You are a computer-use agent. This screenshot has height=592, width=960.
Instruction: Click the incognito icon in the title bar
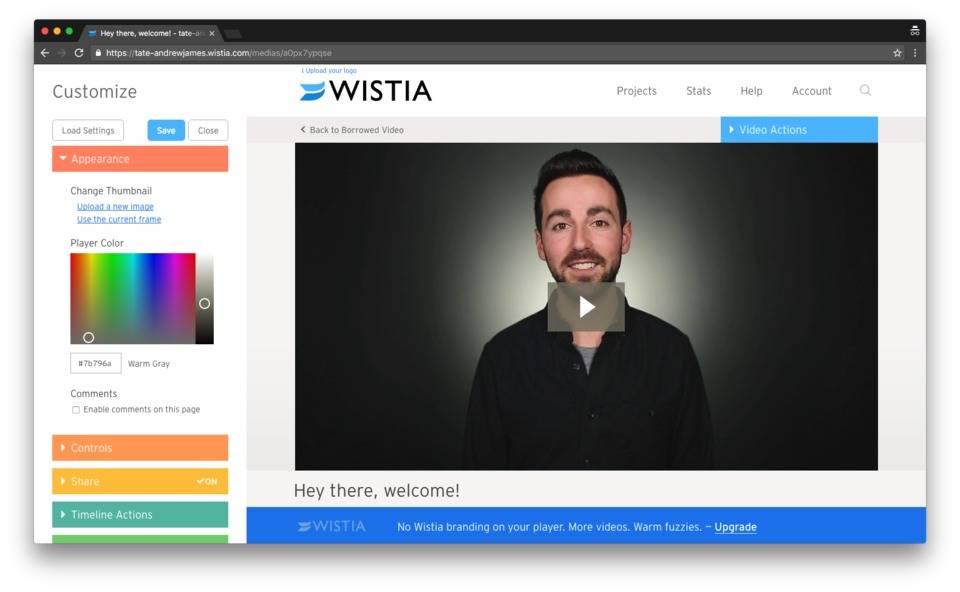pyautogui.click(x=915, y=31)
